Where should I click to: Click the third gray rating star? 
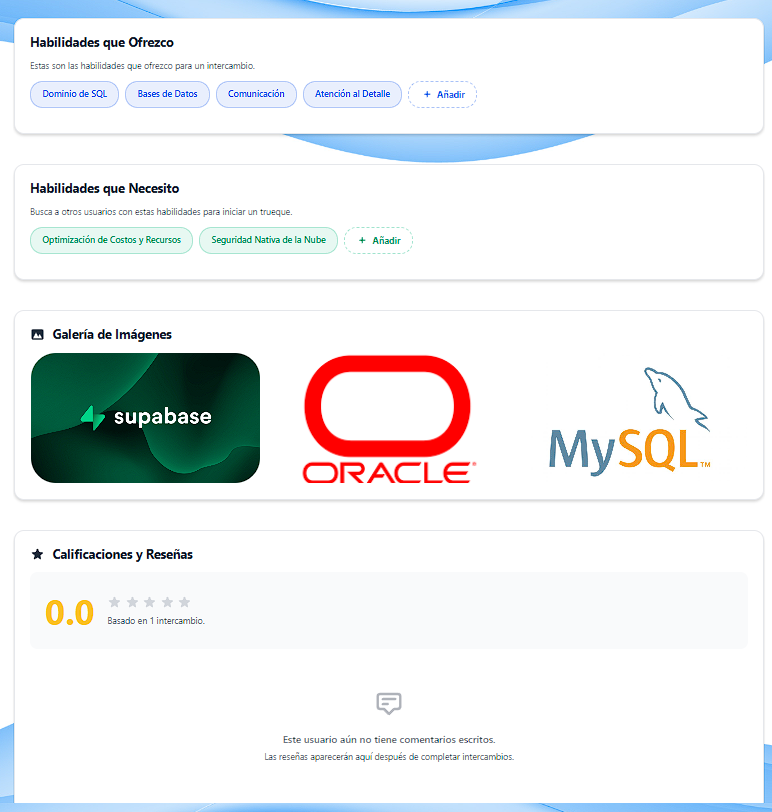150,602
